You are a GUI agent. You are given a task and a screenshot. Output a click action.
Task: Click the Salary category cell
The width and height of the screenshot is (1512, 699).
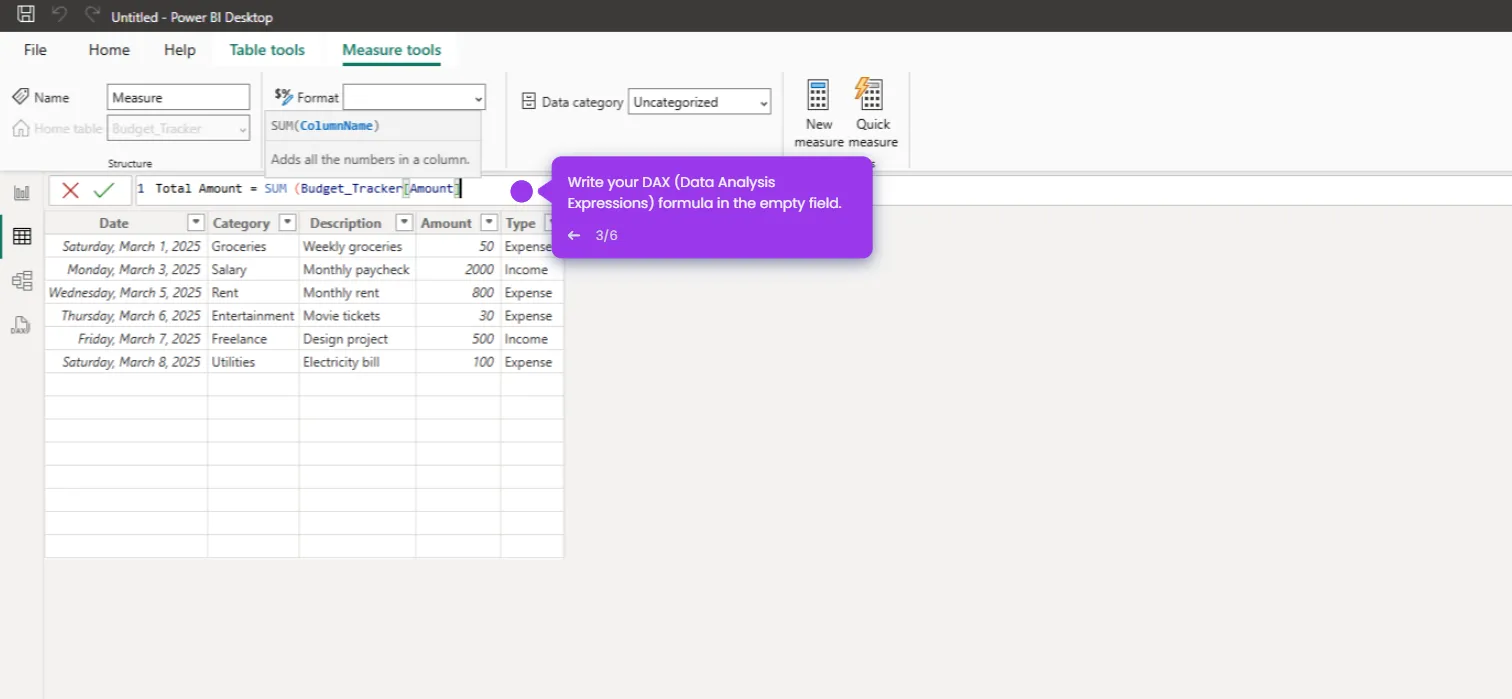[x=253, y=269]
